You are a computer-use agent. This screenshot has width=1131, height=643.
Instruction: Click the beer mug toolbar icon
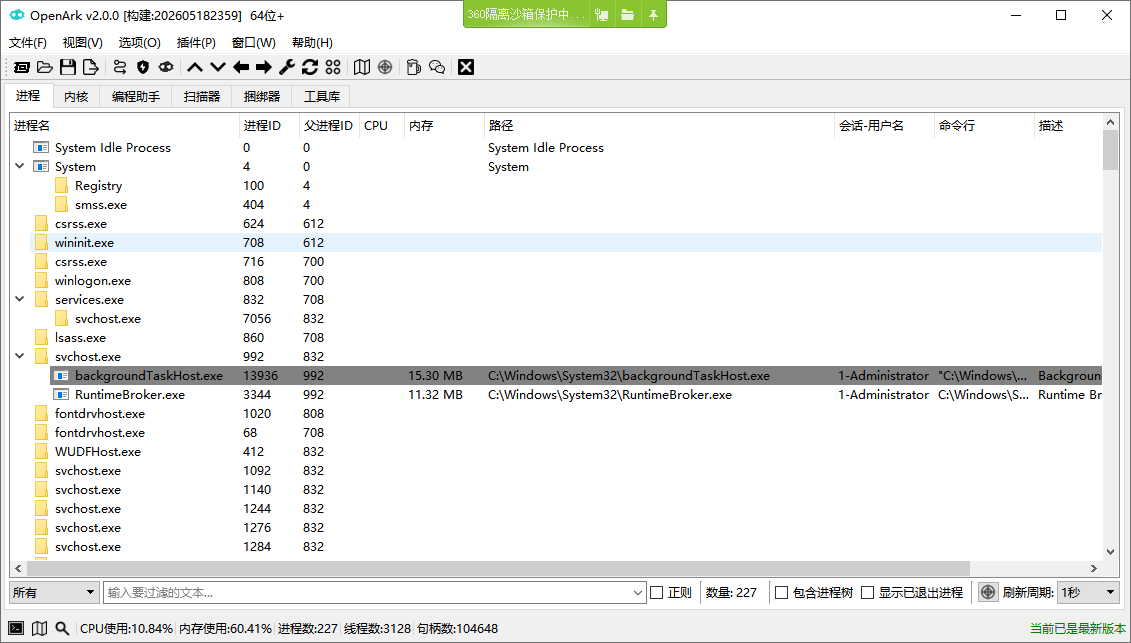tap(414, 67)
